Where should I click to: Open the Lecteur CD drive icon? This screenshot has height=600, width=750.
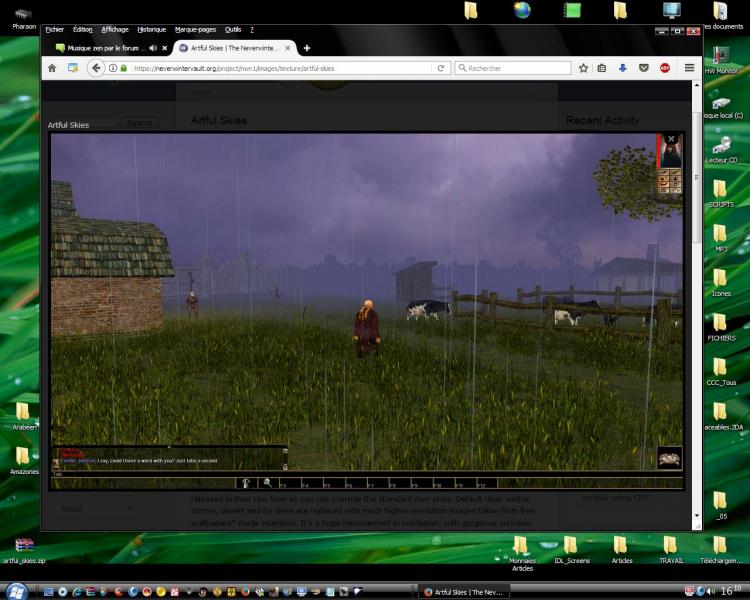tap(721, 149)
